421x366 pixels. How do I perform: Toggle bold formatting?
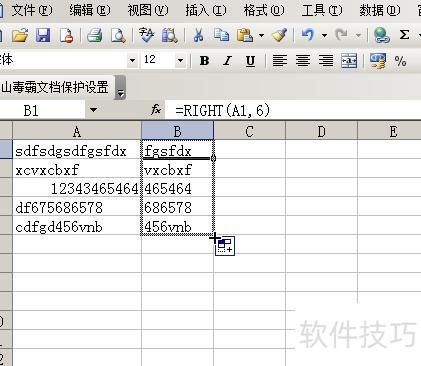[204, 61]
